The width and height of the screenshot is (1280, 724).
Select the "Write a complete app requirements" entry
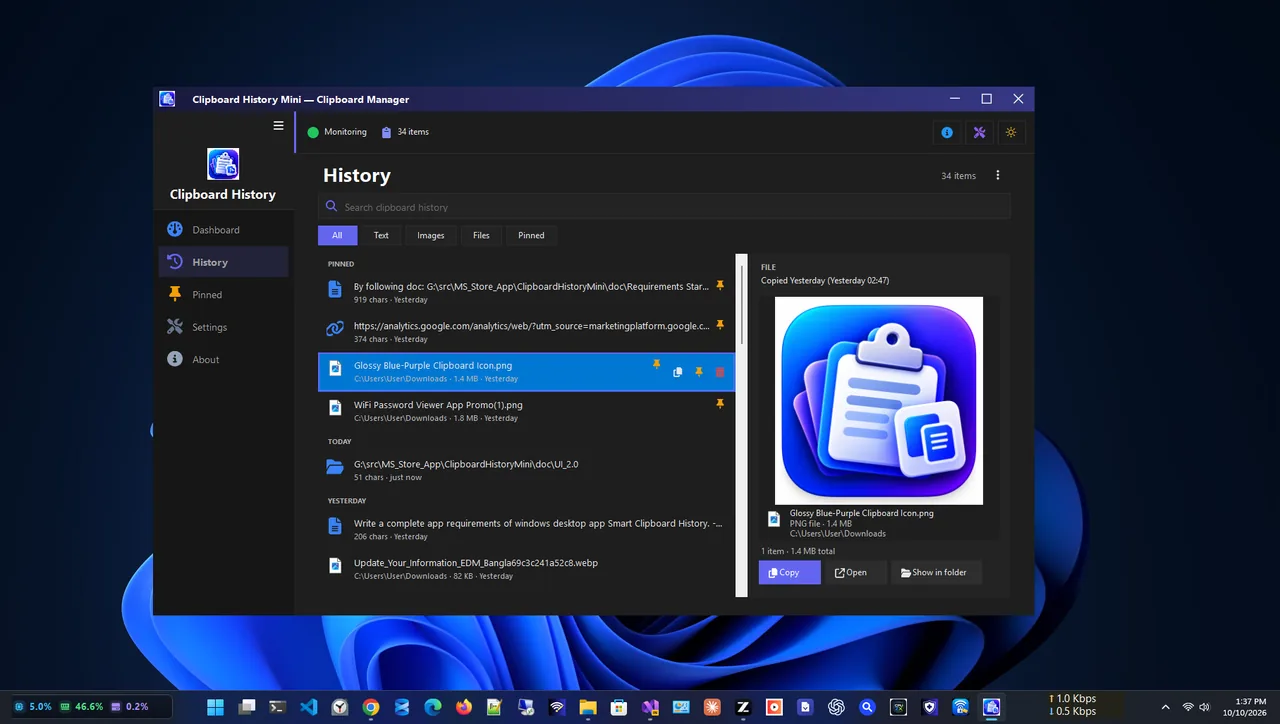[x=526, y=529]
